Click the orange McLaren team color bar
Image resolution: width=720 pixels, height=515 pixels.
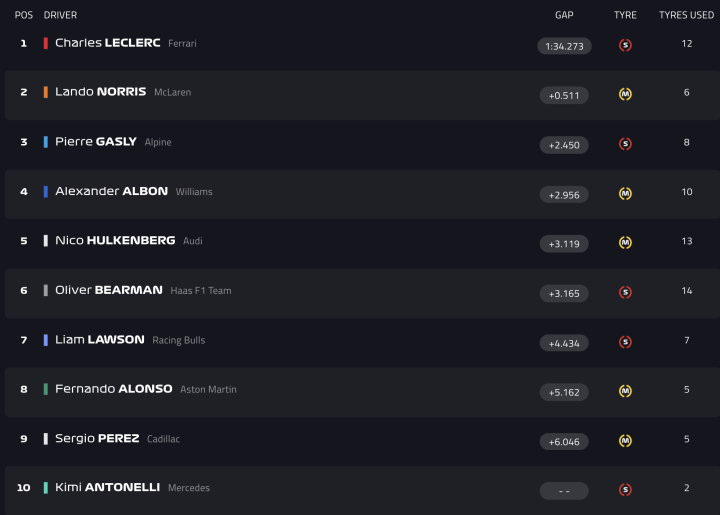tap(45, 92)
